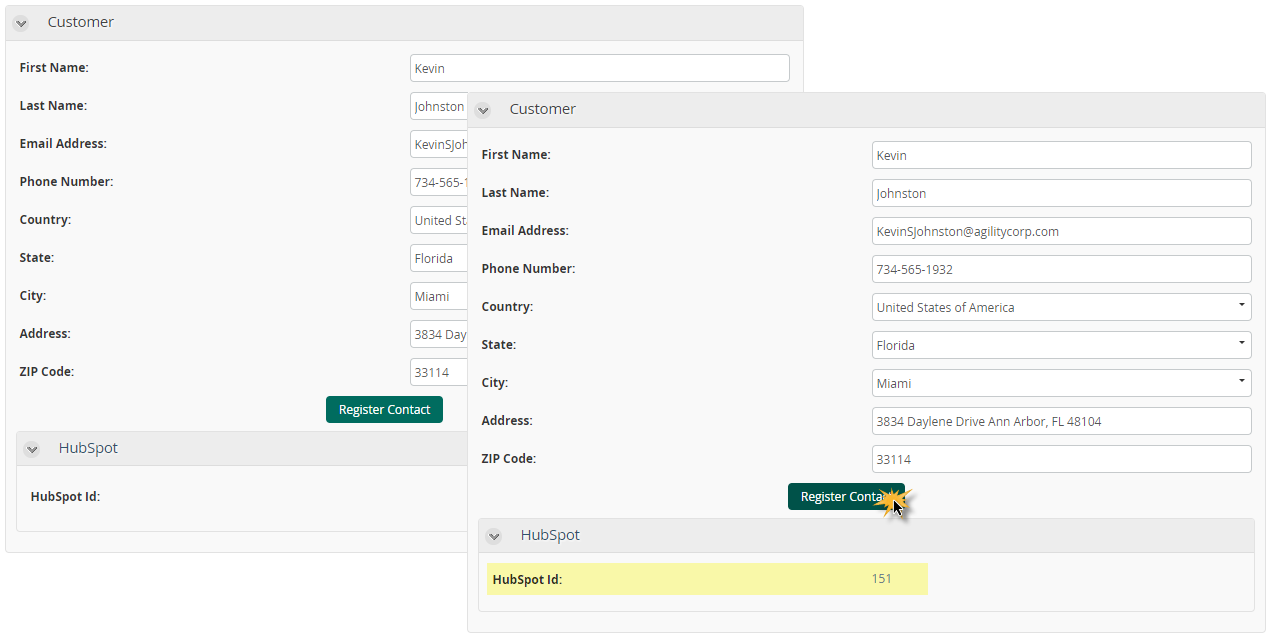Click the highlighted HubSpot Id label in front form
Viewport: 1266px width, 633px height.
click(x=527, y=579)
